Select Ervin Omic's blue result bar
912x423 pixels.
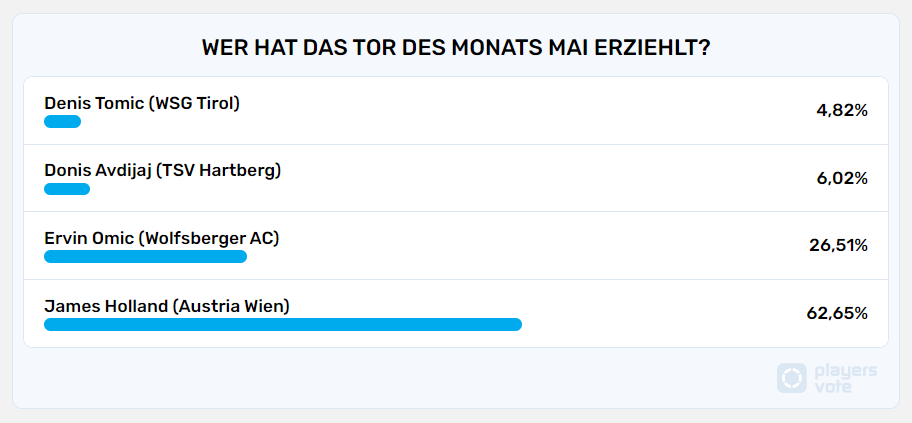coord(145,257)
